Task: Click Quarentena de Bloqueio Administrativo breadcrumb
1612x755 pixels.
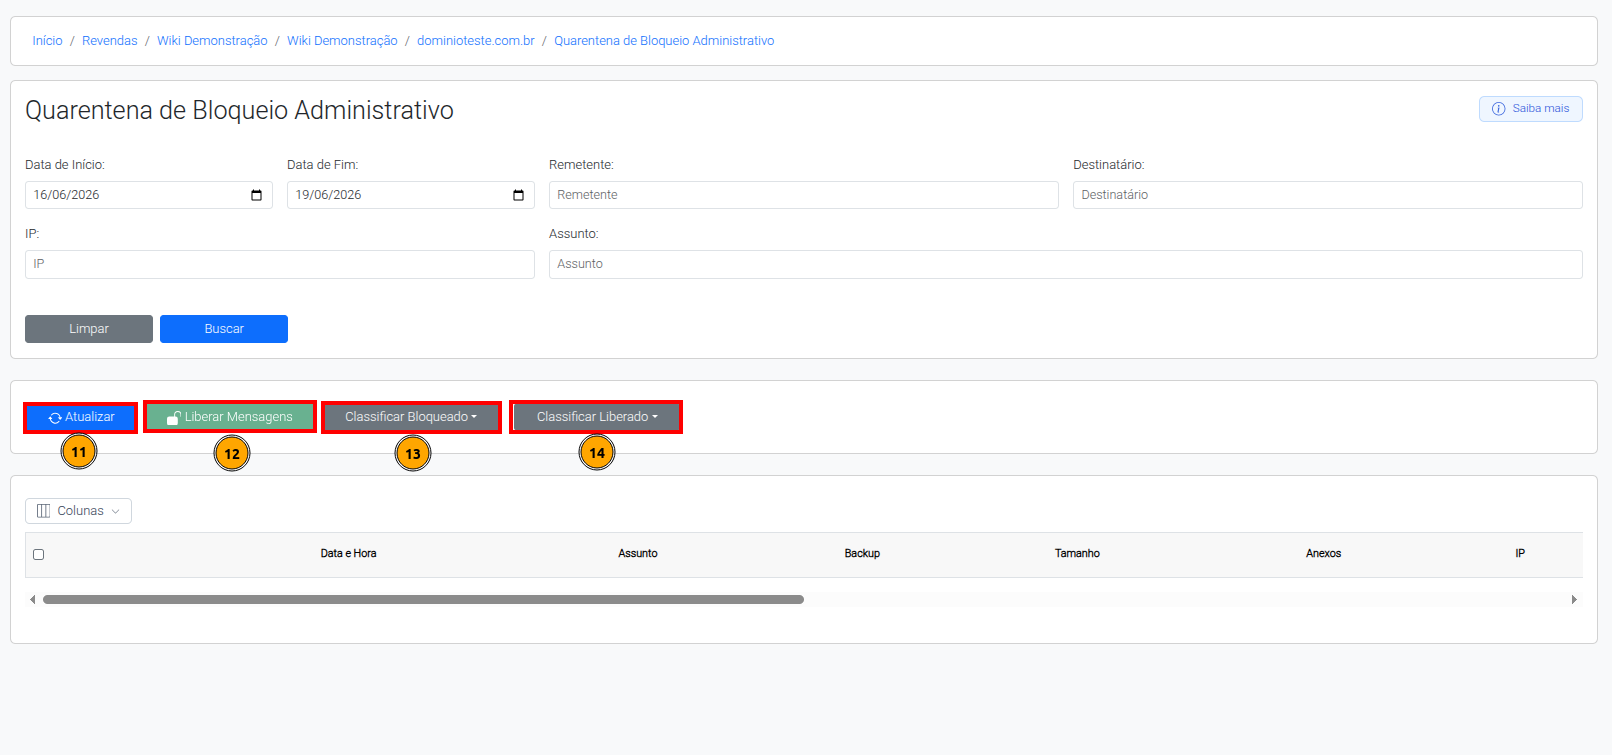Action: coord(664,41)
